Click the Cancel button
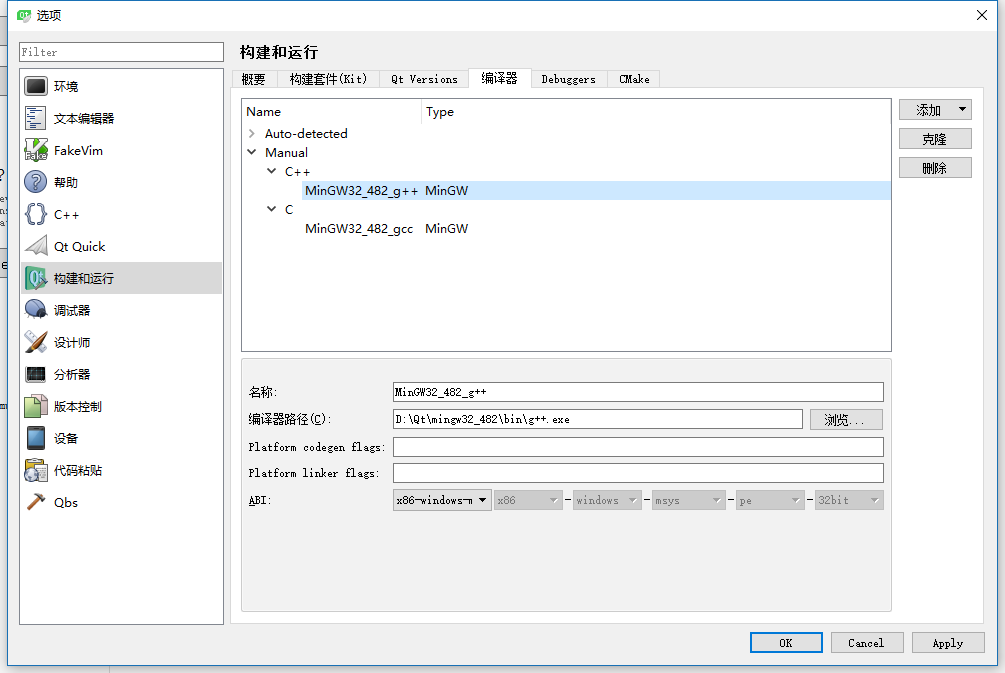 pos(867,643)
